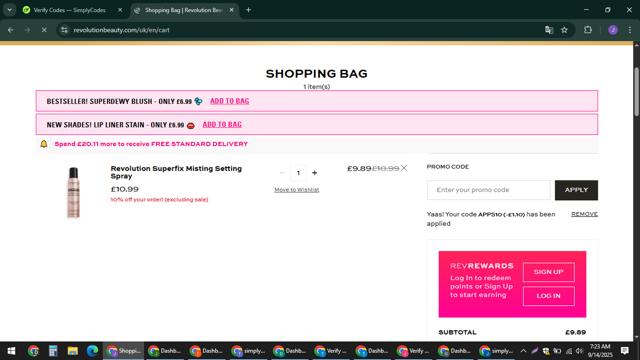Open the network icon in the system tray
This screenshot has height=360, width=640.
[569, 351]
